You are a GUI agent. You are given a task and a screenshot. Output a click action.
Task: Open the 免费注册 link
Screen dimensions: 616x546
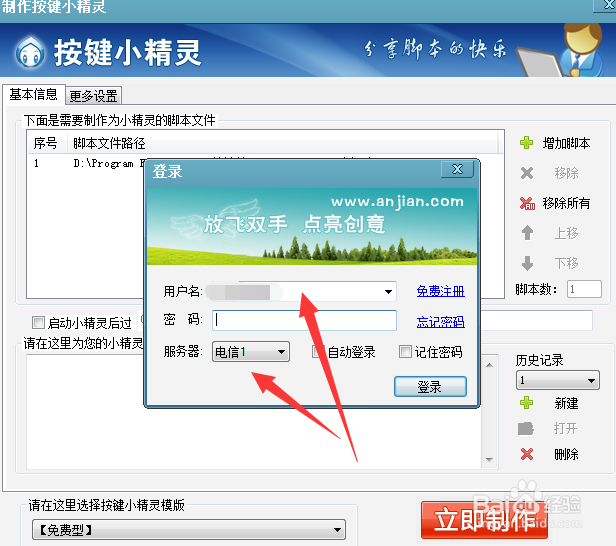click(x=440, y=291)
